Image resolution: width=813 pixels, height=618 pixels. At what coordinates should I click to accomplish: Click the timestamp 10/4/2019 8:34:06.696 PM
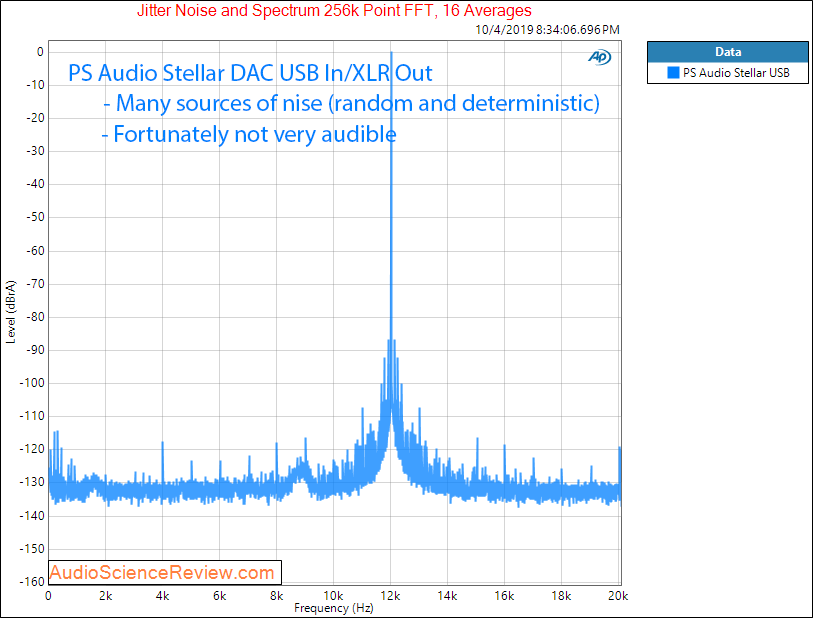pyautogui.click(x=548, y=30)
